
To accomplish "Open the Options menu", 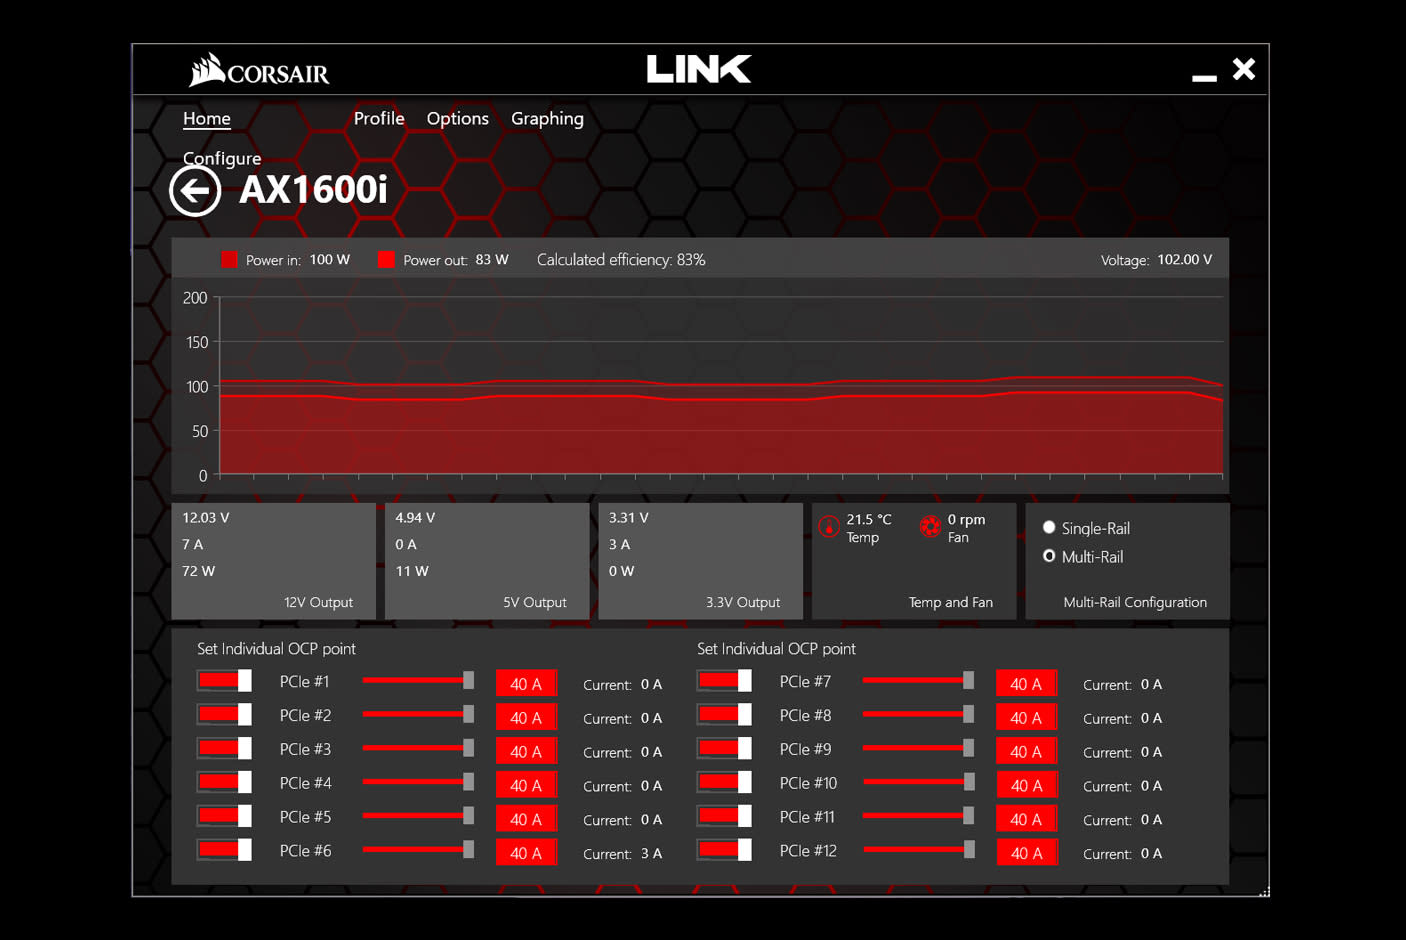I will pos(457,118).
